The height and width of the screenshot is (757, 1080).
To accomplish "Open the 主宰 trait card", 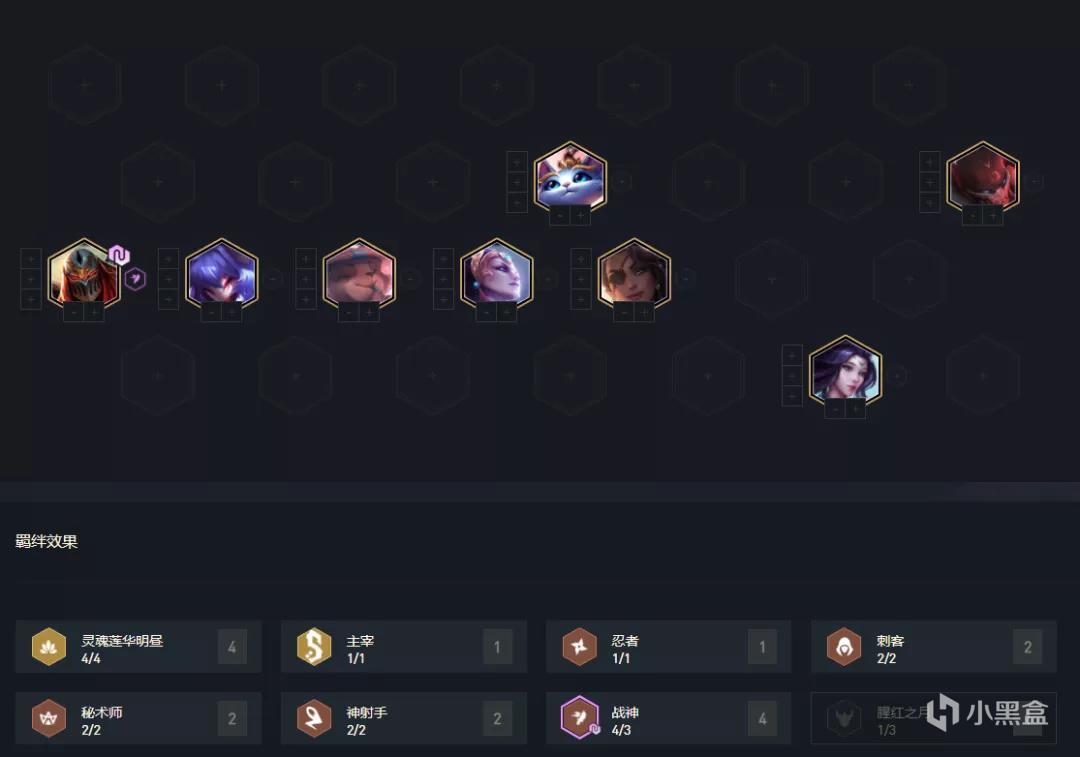I will click(x=404, y=647).
